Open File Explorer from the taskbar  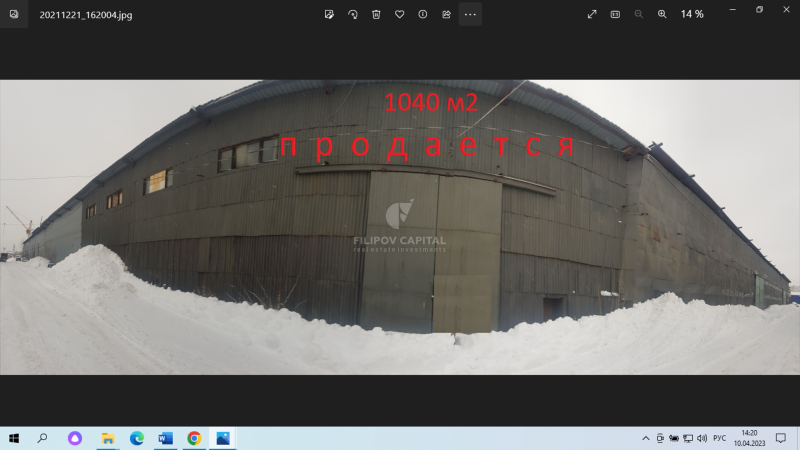108,438
